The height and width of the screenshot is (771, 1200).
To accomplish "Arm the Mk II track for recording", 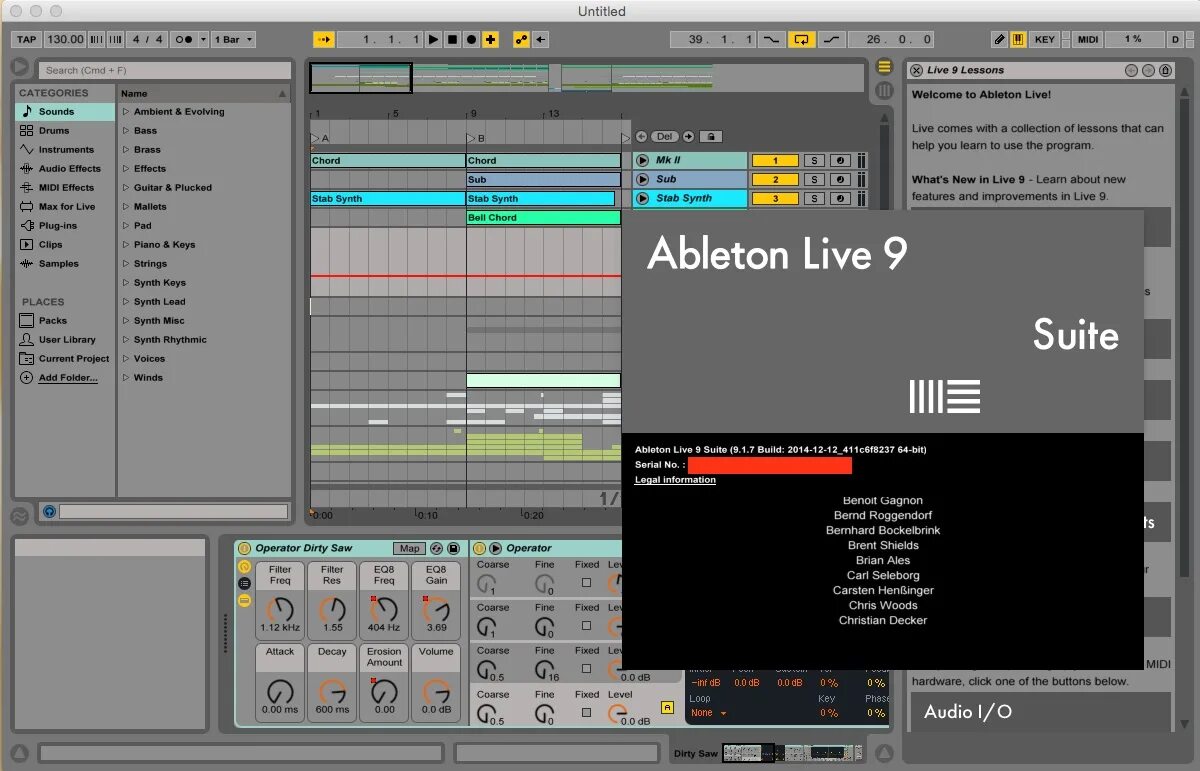I will (x=840, y=160).
